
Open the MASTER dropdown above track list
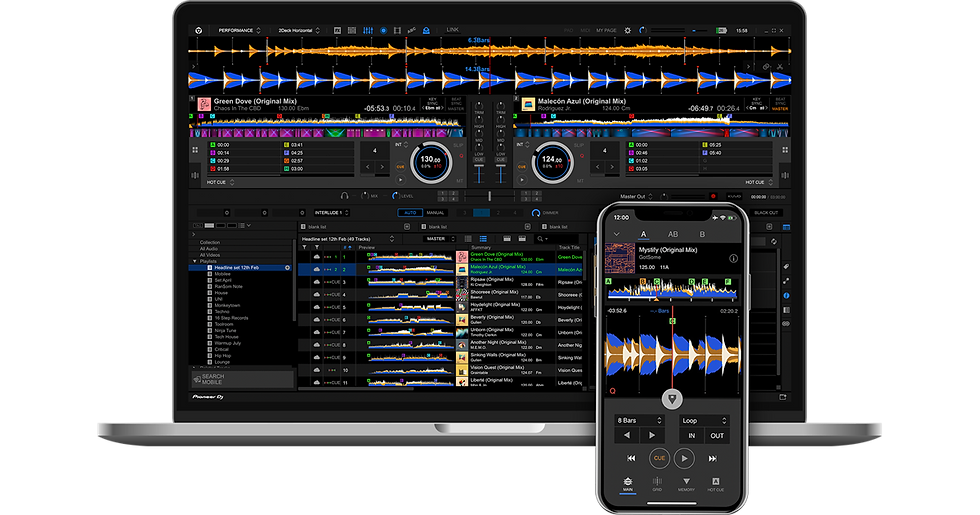tap(440, 239)
